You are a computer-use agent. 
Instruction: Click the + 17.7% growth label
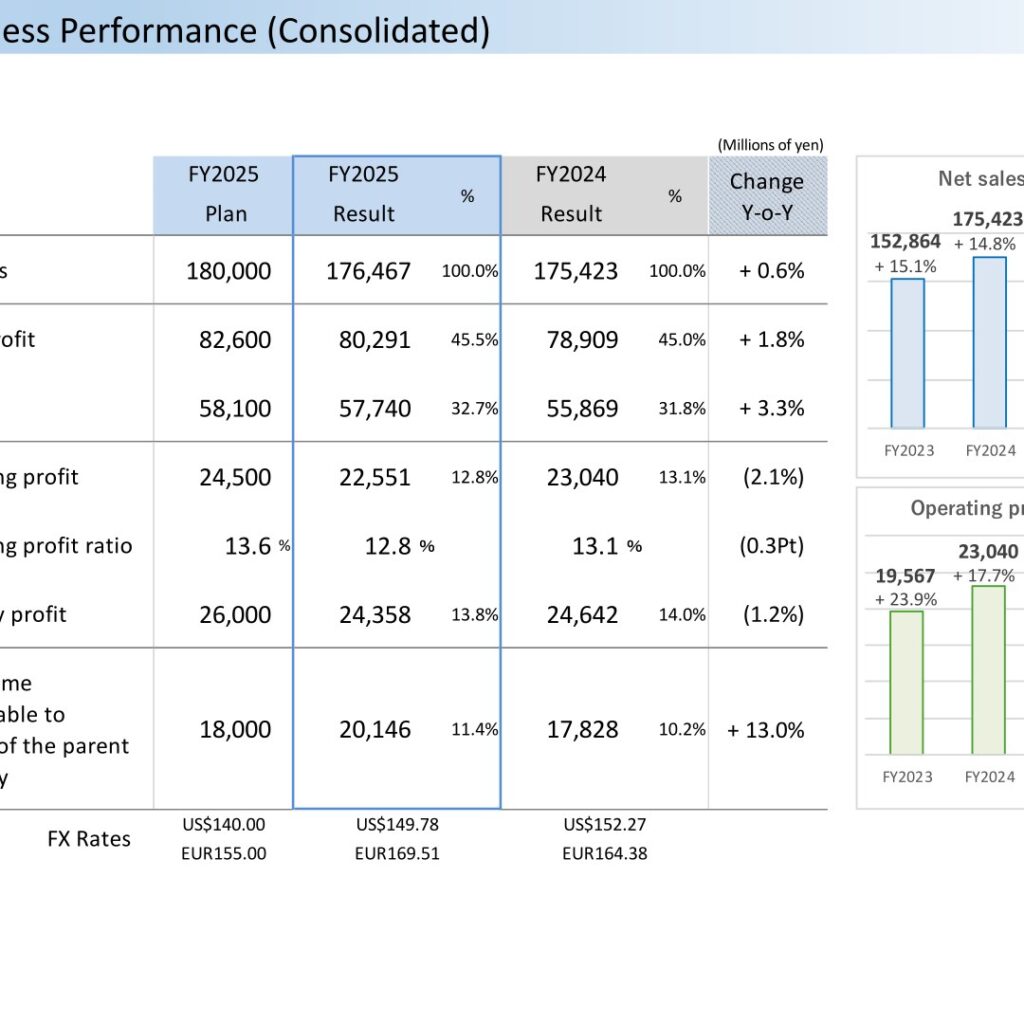click(x=984, y=576)
